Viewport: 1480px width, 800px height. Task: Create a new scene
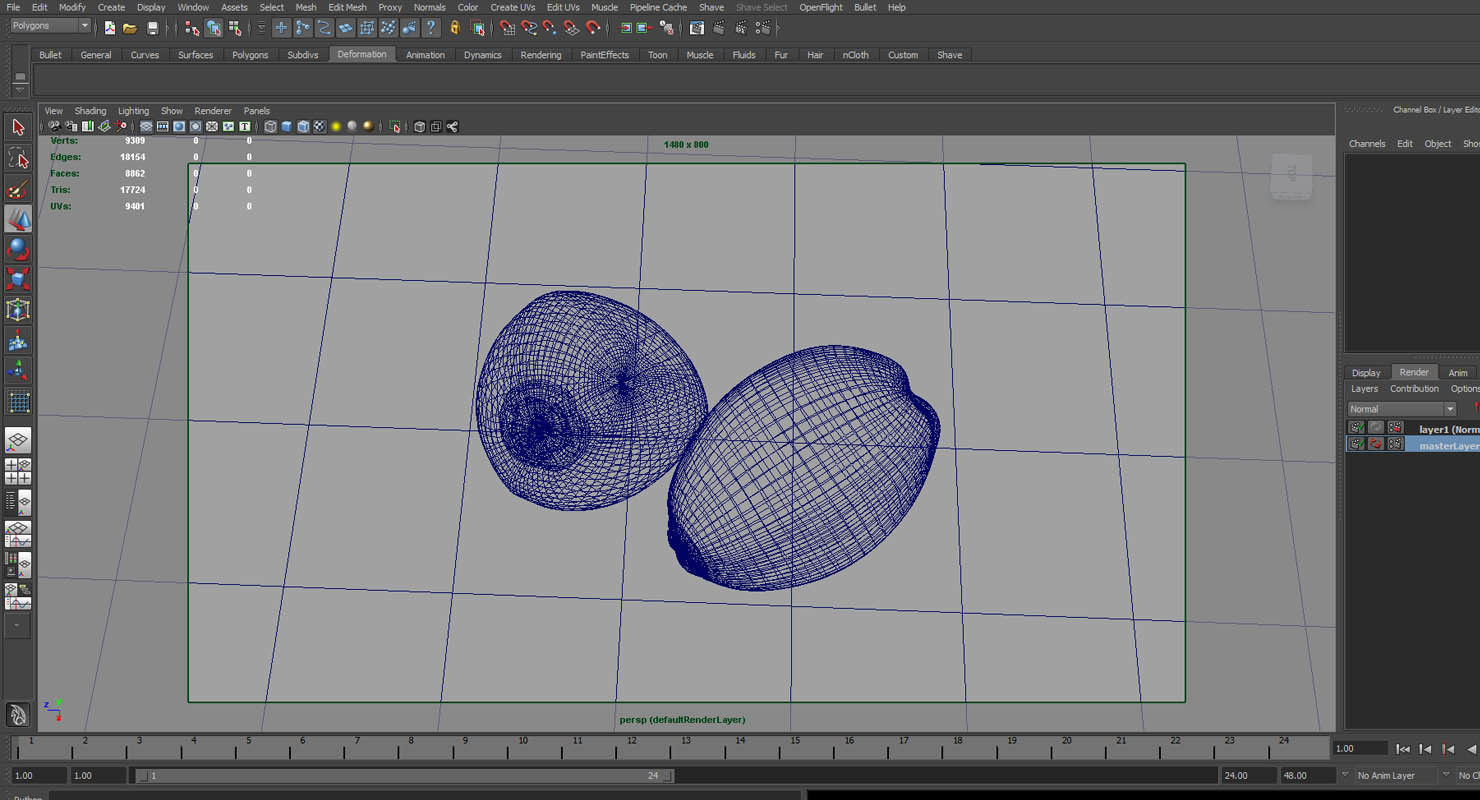click(110, 28)
